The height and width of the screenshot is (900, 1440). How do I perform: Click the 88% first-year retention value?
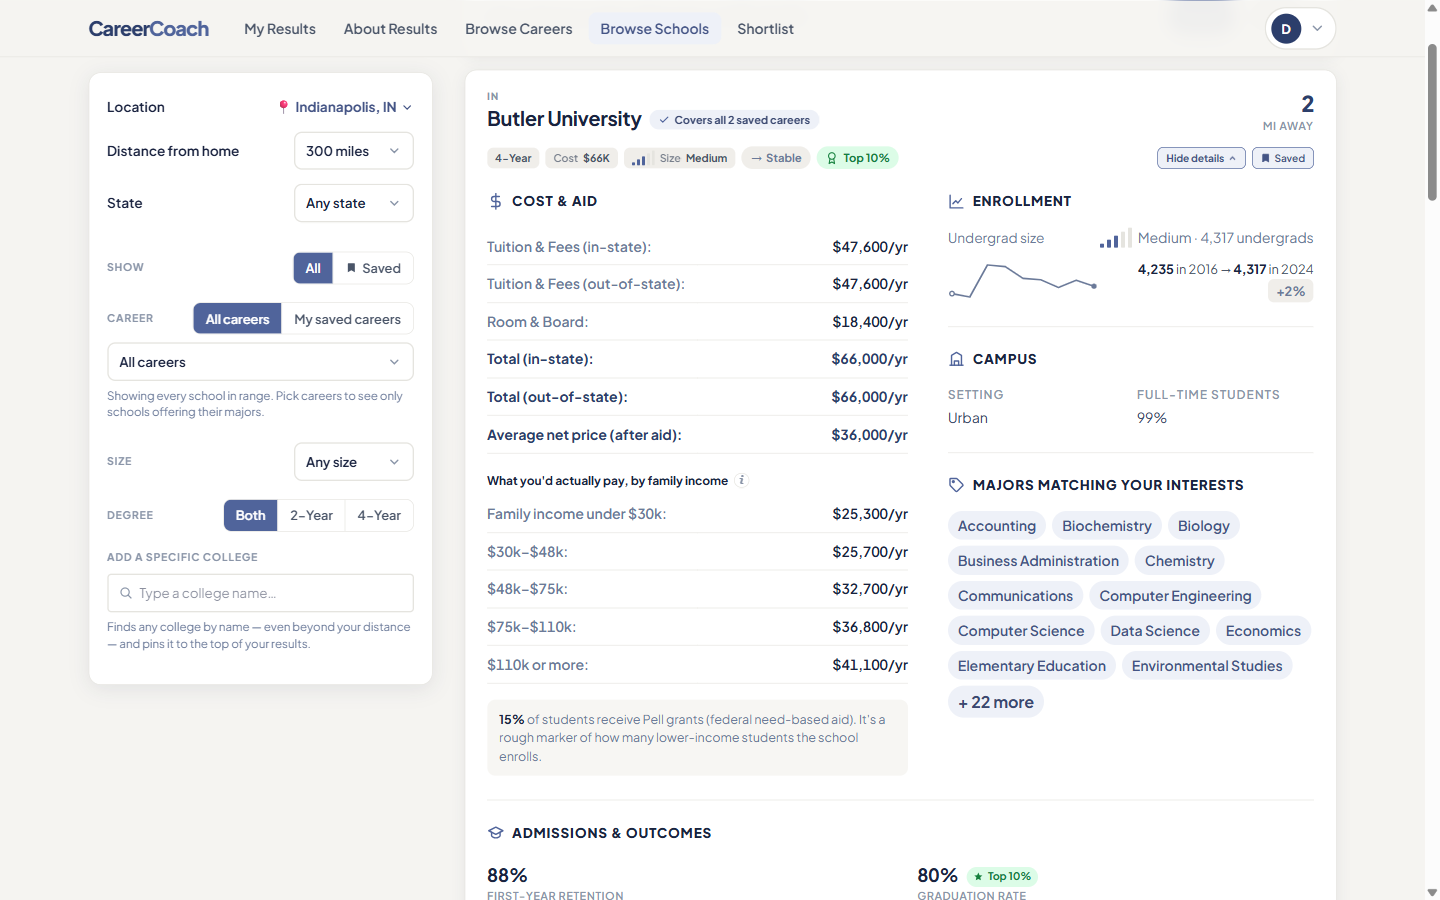(x=507, y=876)
